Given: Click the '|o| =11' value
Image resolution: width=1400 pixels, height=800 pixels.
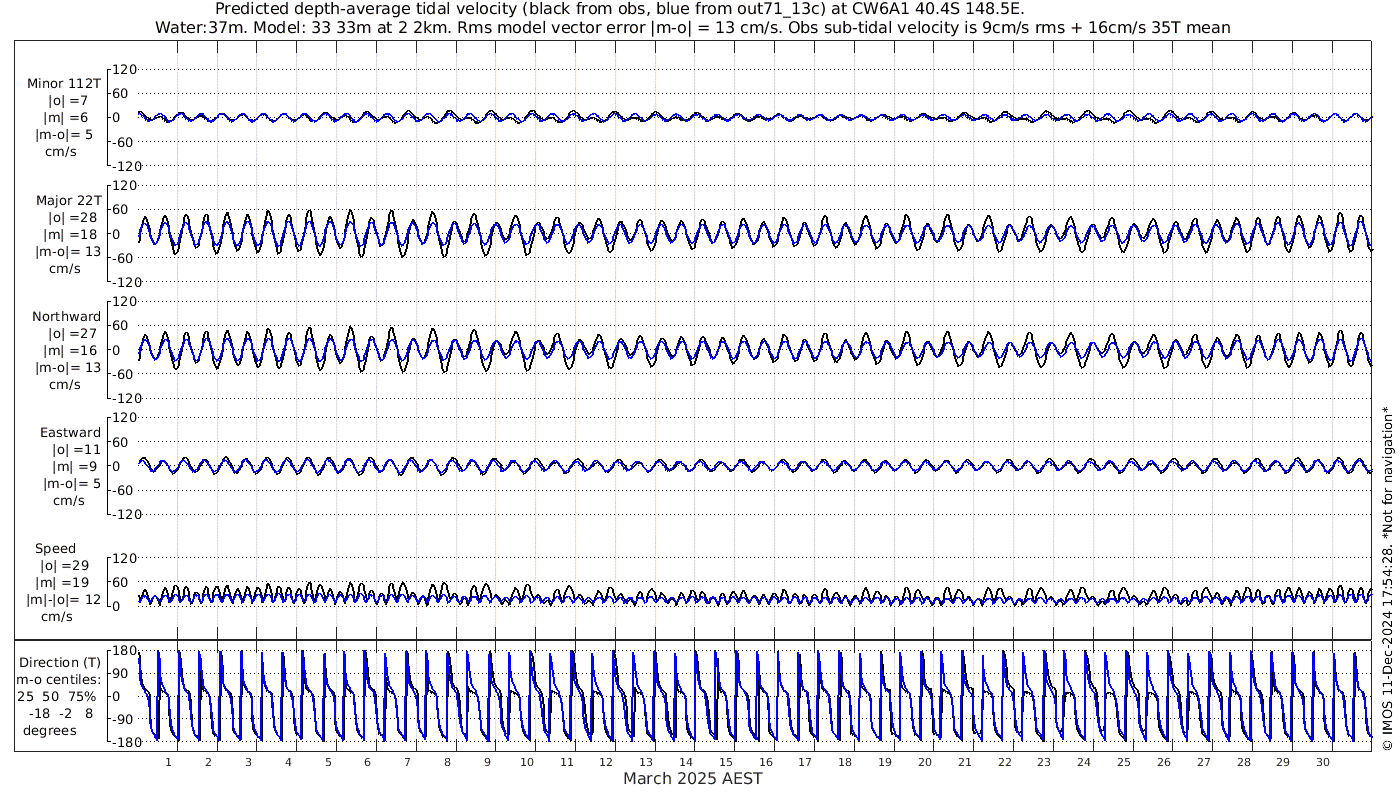Looking at the screenshot, I should click(75, 450).
